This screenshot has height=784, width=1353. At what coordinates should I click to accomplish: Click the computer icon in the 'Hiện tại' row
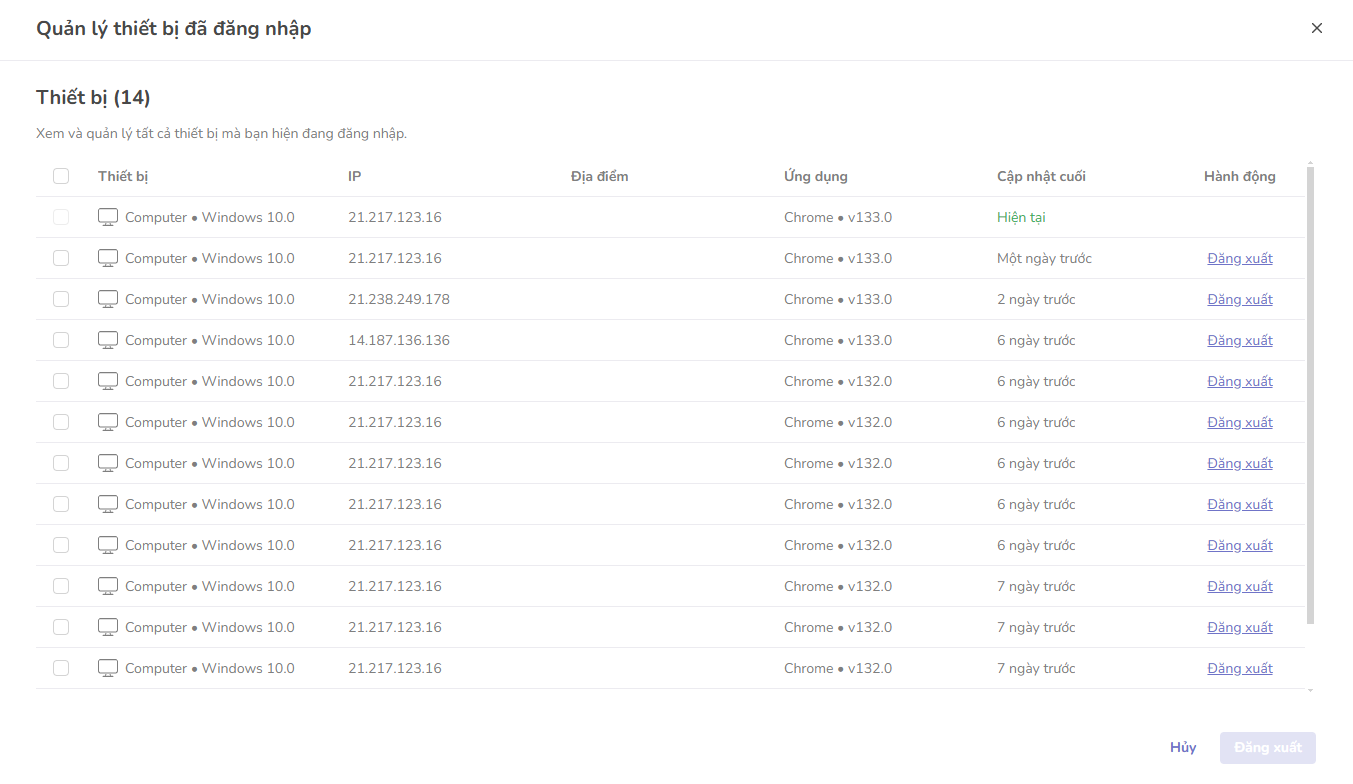pos(108,217)
